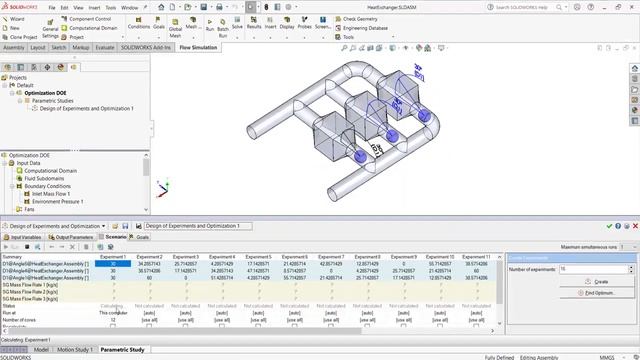Confirm parametric study with green checkmark
This screenshot has height=360, width=640.
(609, 226)
